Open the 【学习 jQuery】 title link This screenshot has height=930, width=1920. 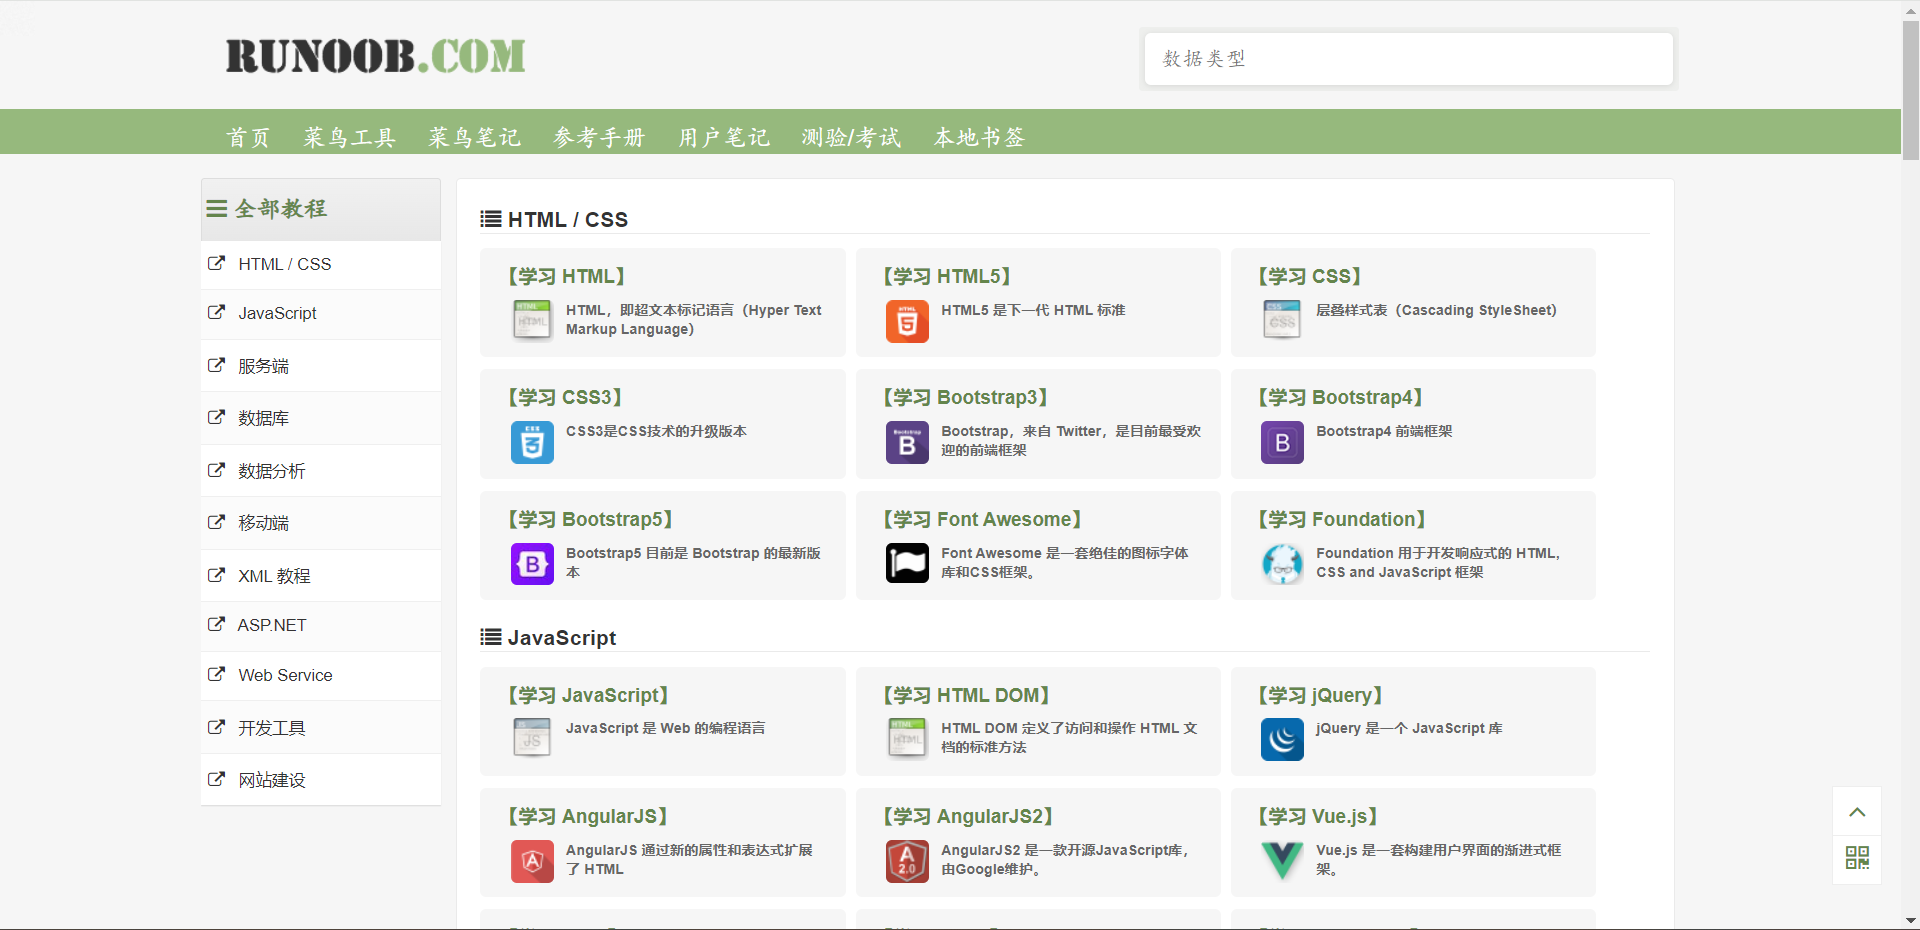coord(1321,695)
